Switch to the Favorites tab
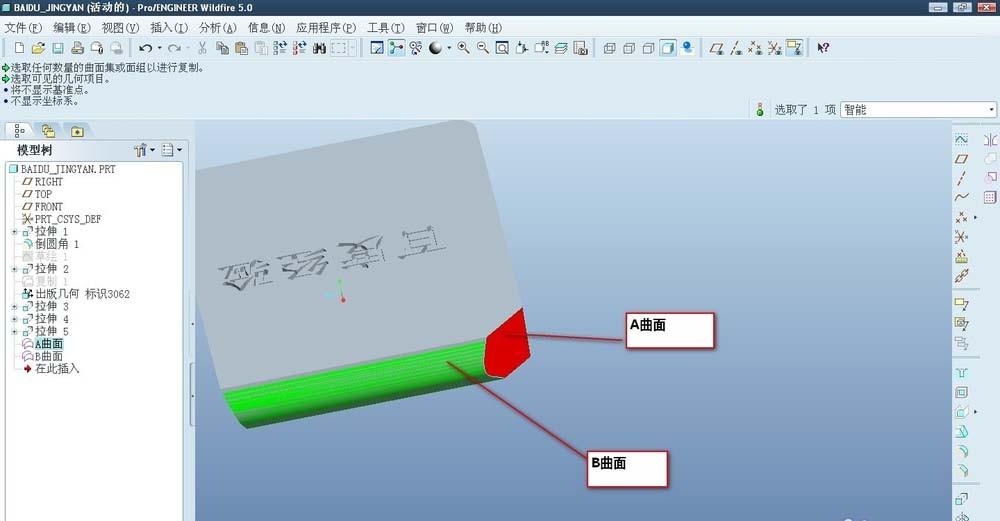Image resolution: width=1000 pixels, height=521 pixels. [x=77, y=131]
